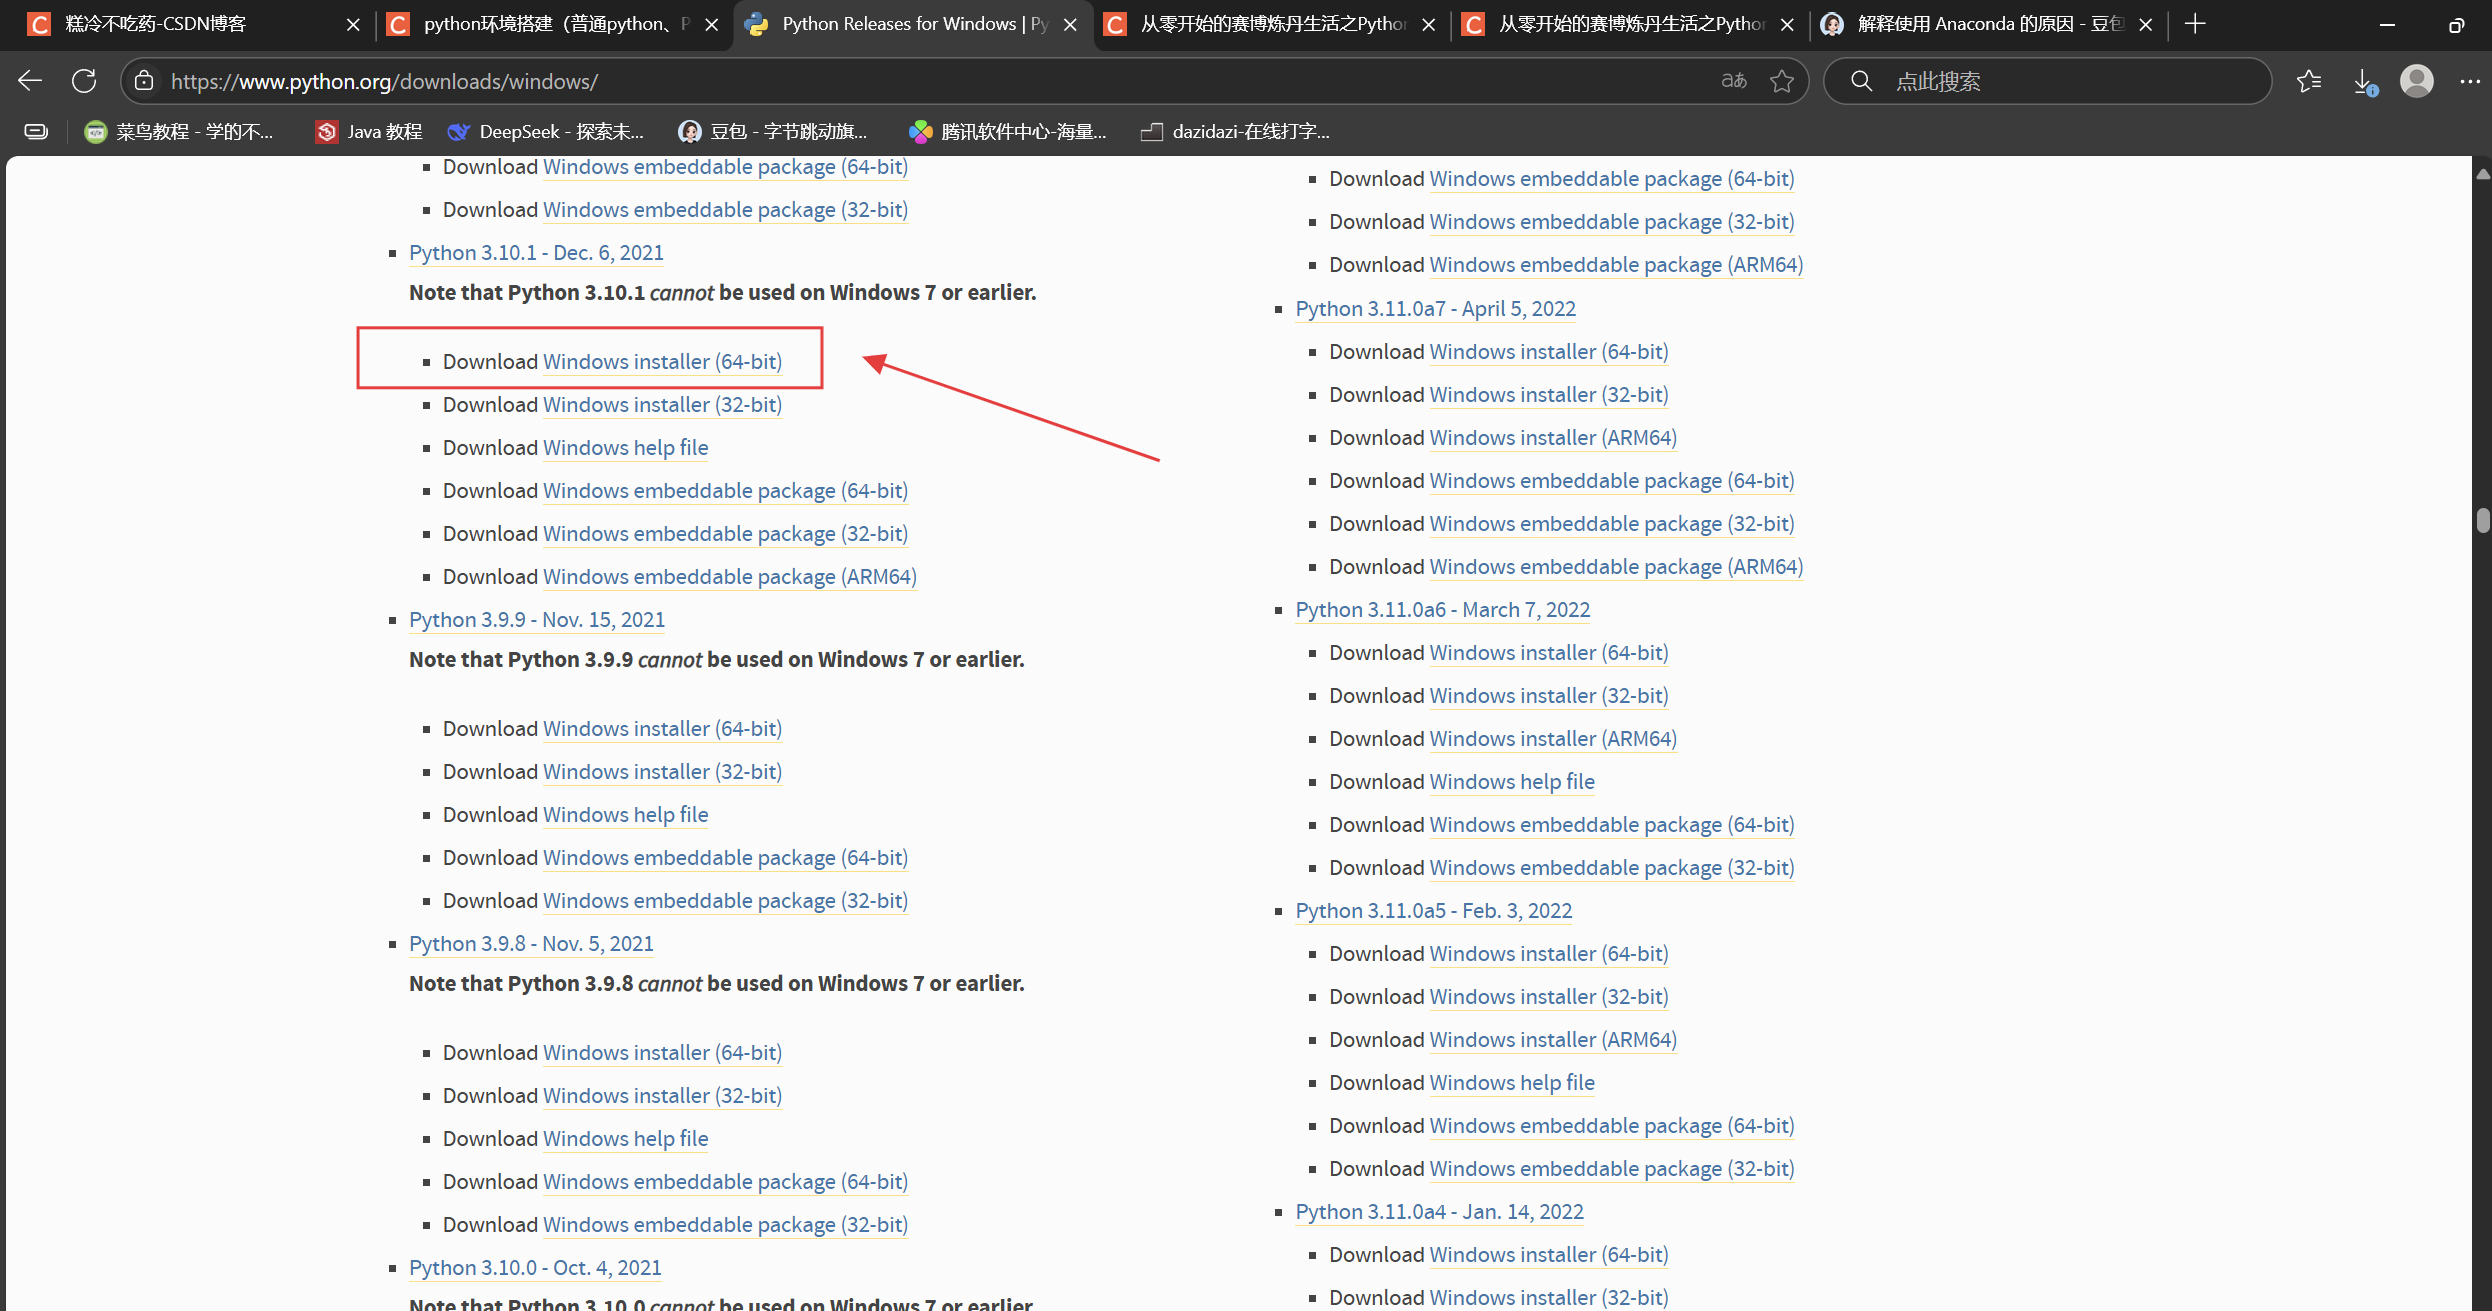Close the 解释使用 Anaconda 的原因 tab

[2145, 24]
